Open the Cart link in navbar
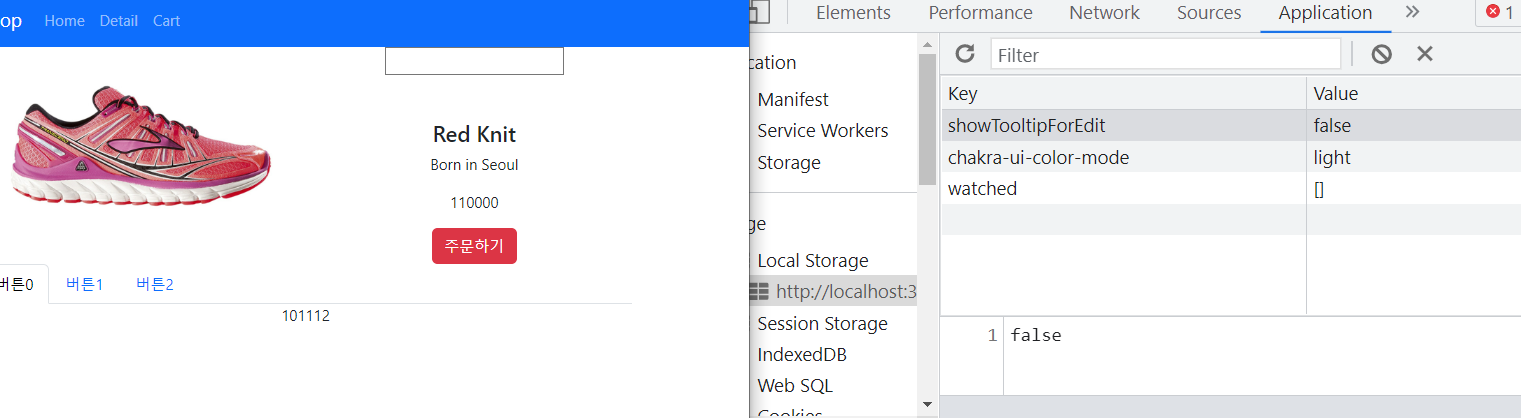 pos(166,20)
